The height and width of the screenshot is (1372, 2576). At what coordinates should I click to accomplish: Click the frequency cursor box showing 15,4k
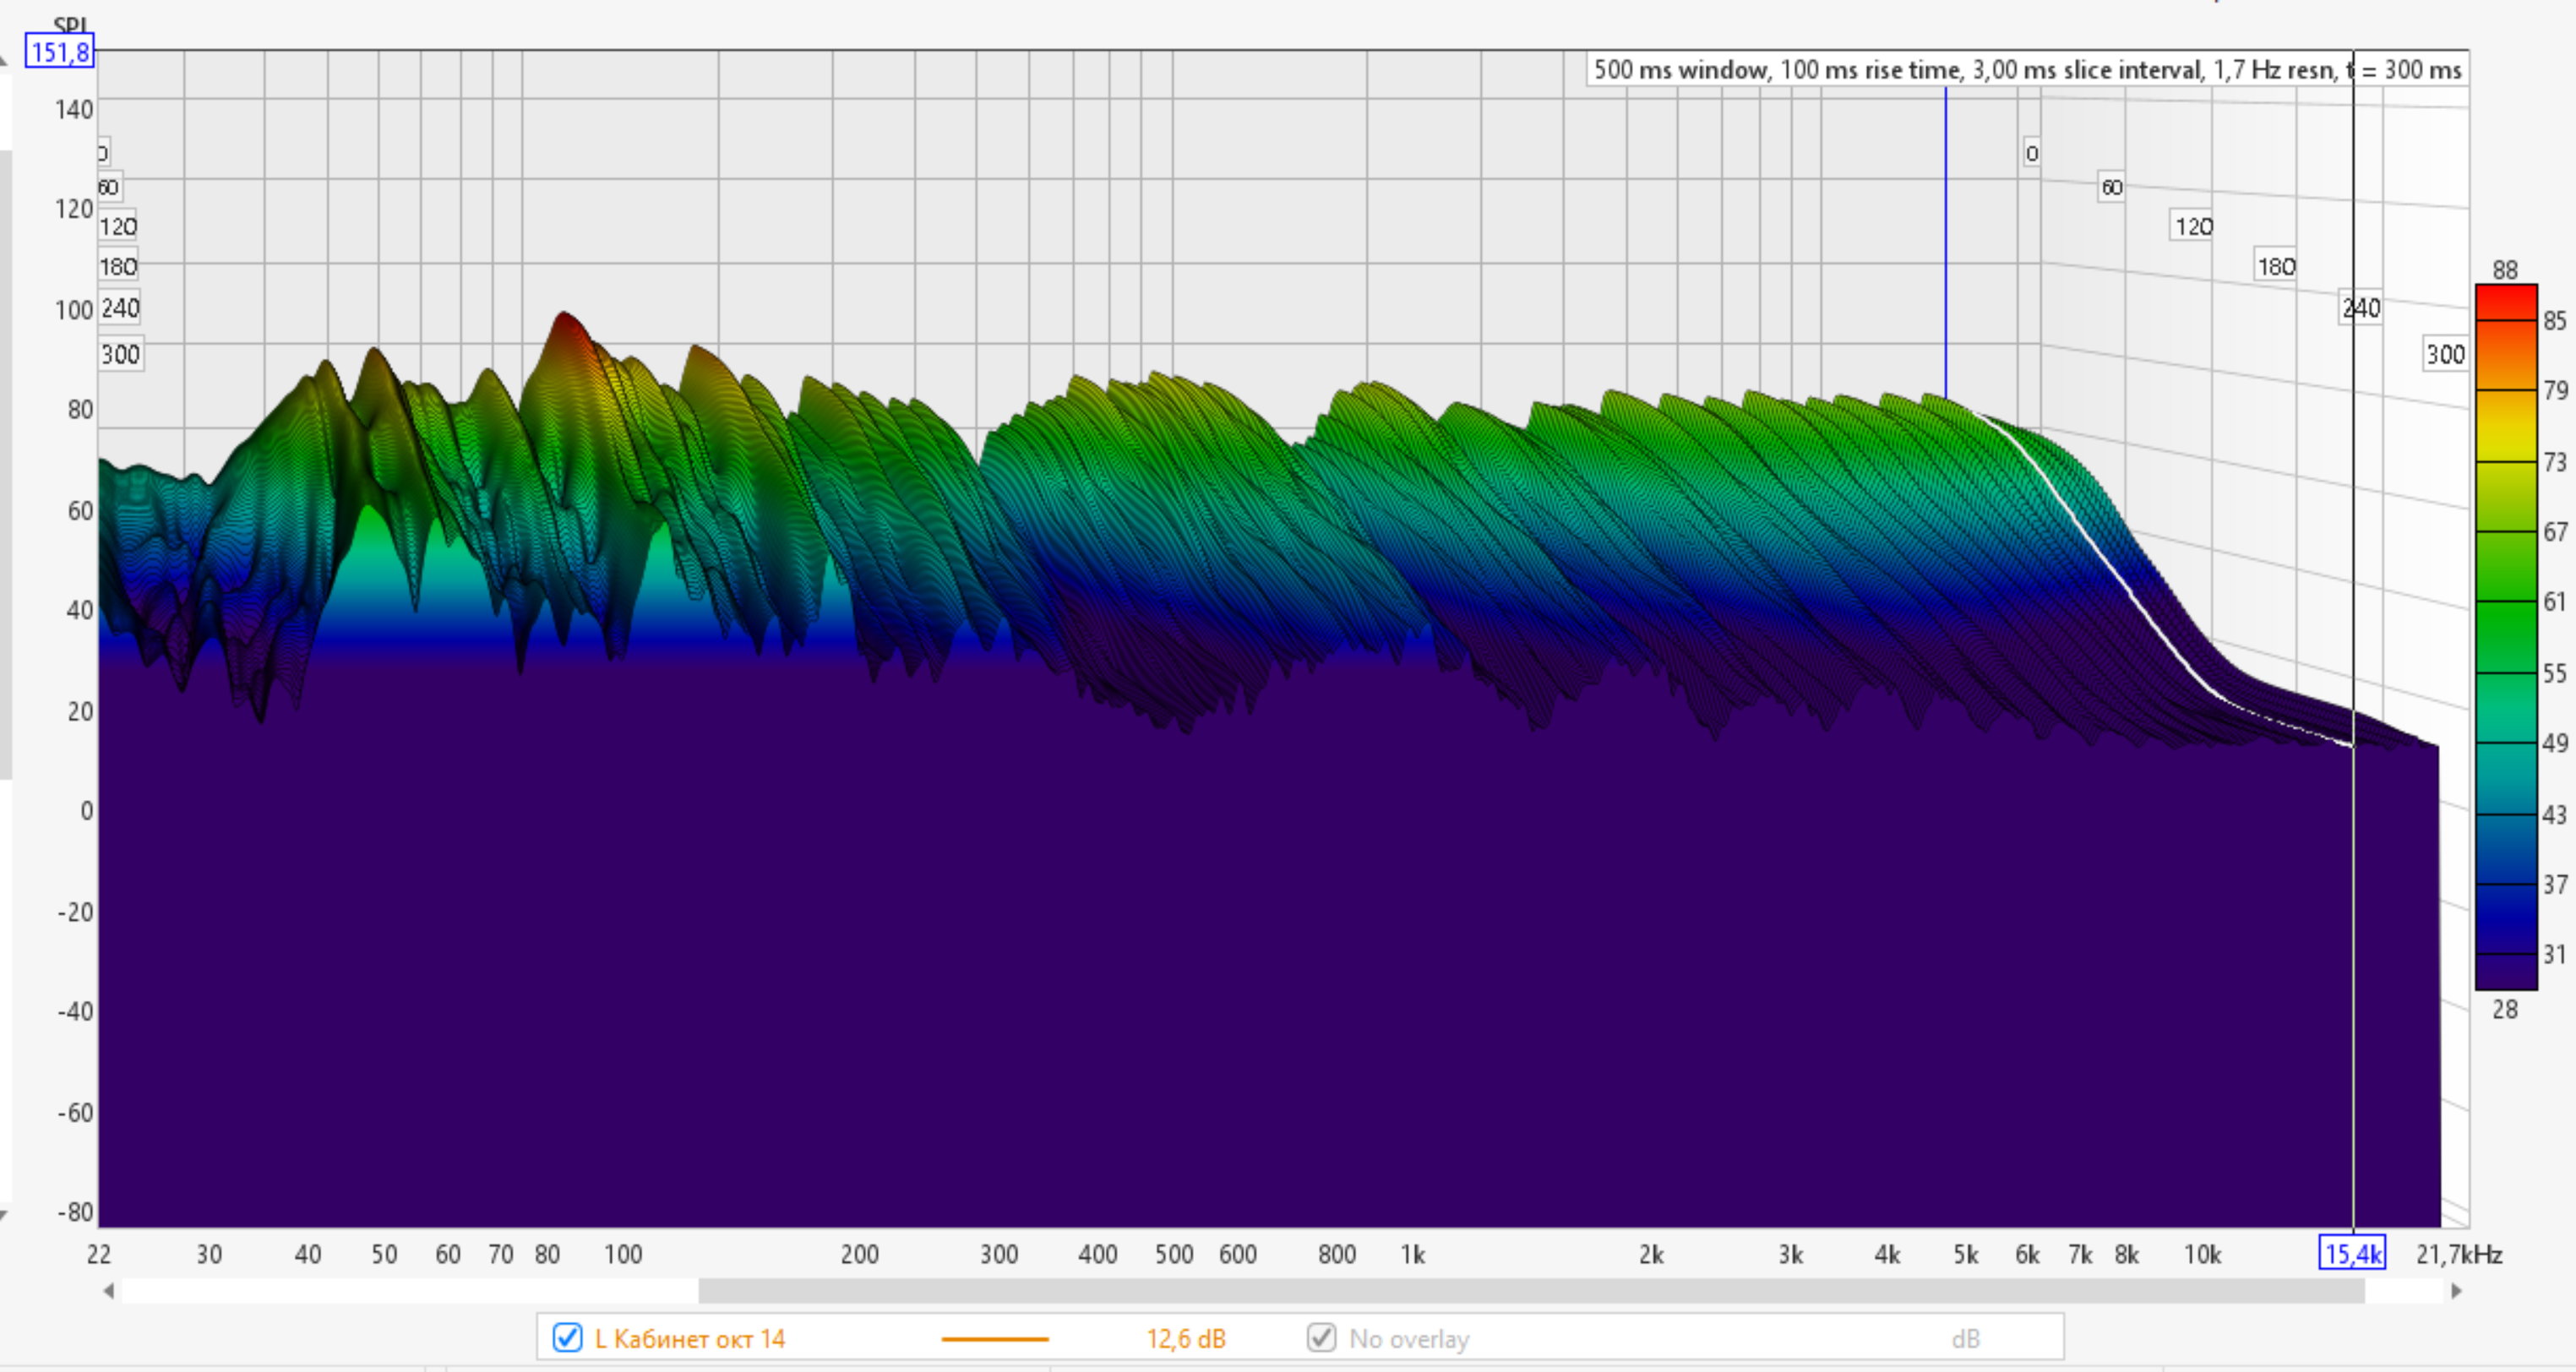(x=2352, y=1254)
